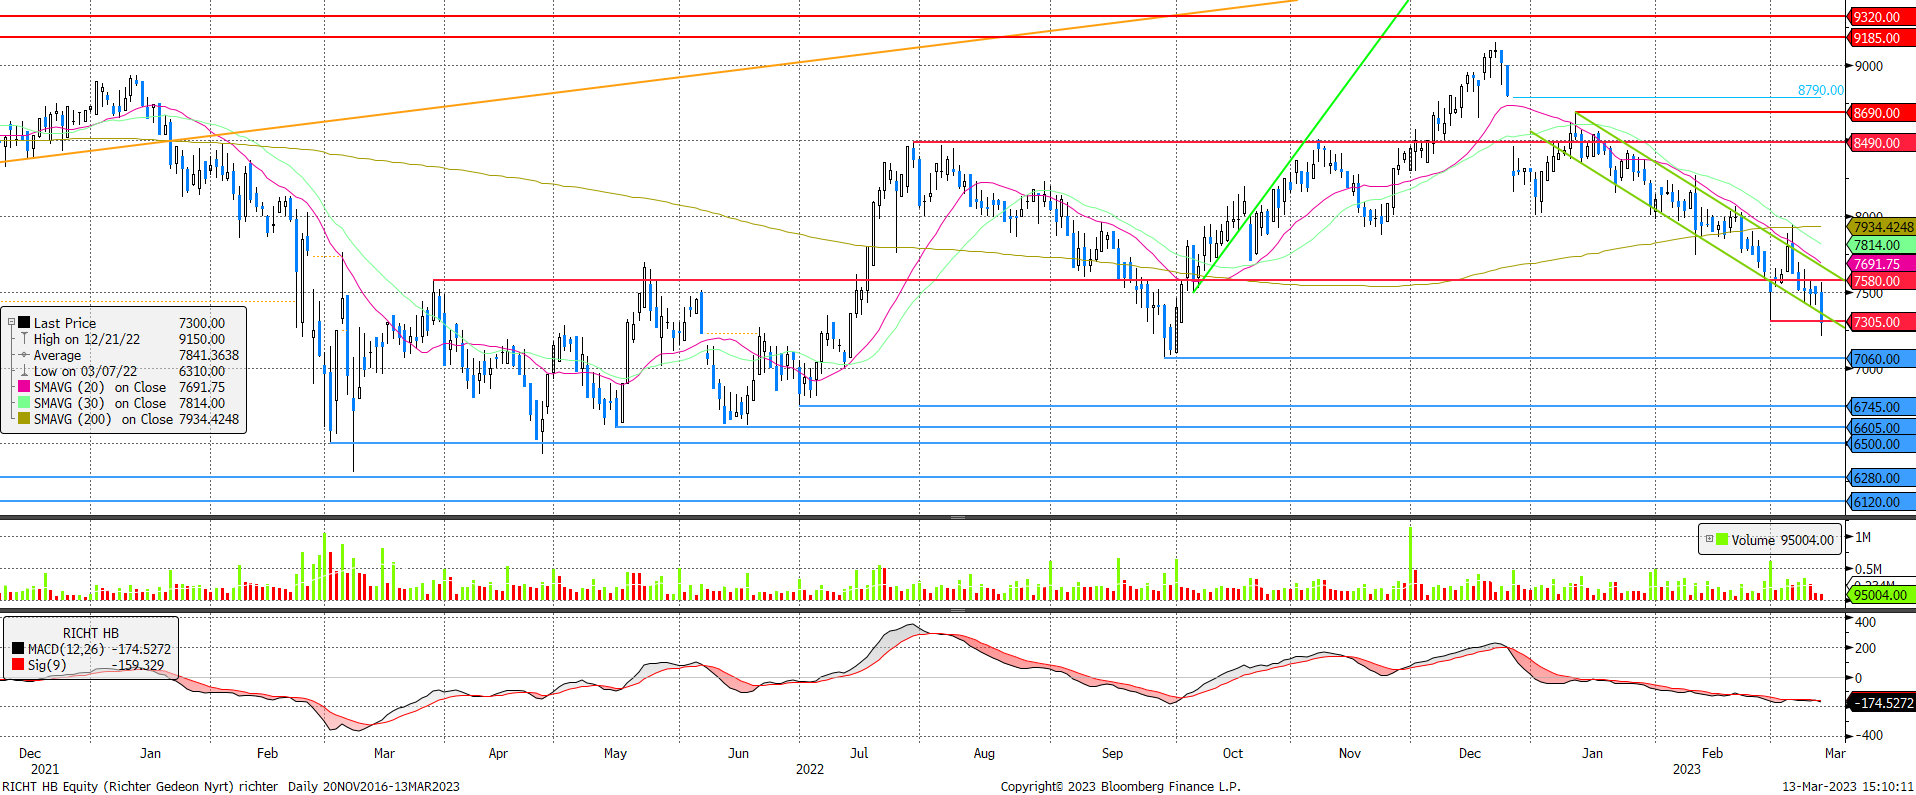1916x795 pixels.
Task: Click the 6745.00 blue support level tag
Action: (1880, 407)
